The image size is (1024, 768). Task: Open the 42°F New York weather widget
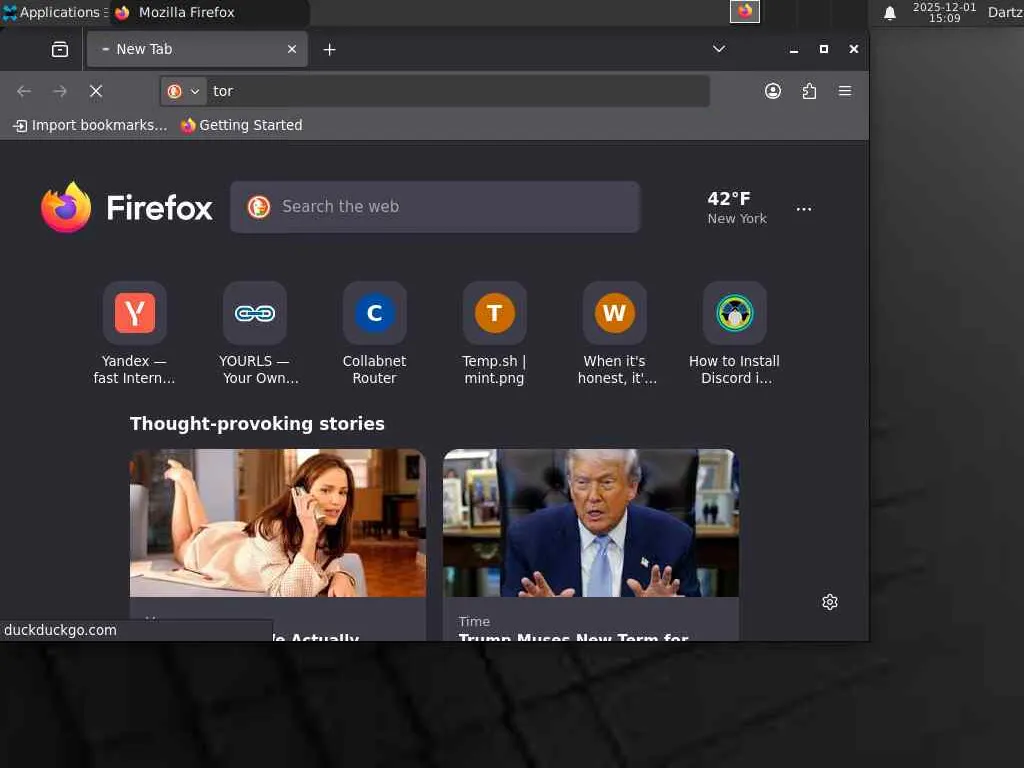click(x=737, y=208)
